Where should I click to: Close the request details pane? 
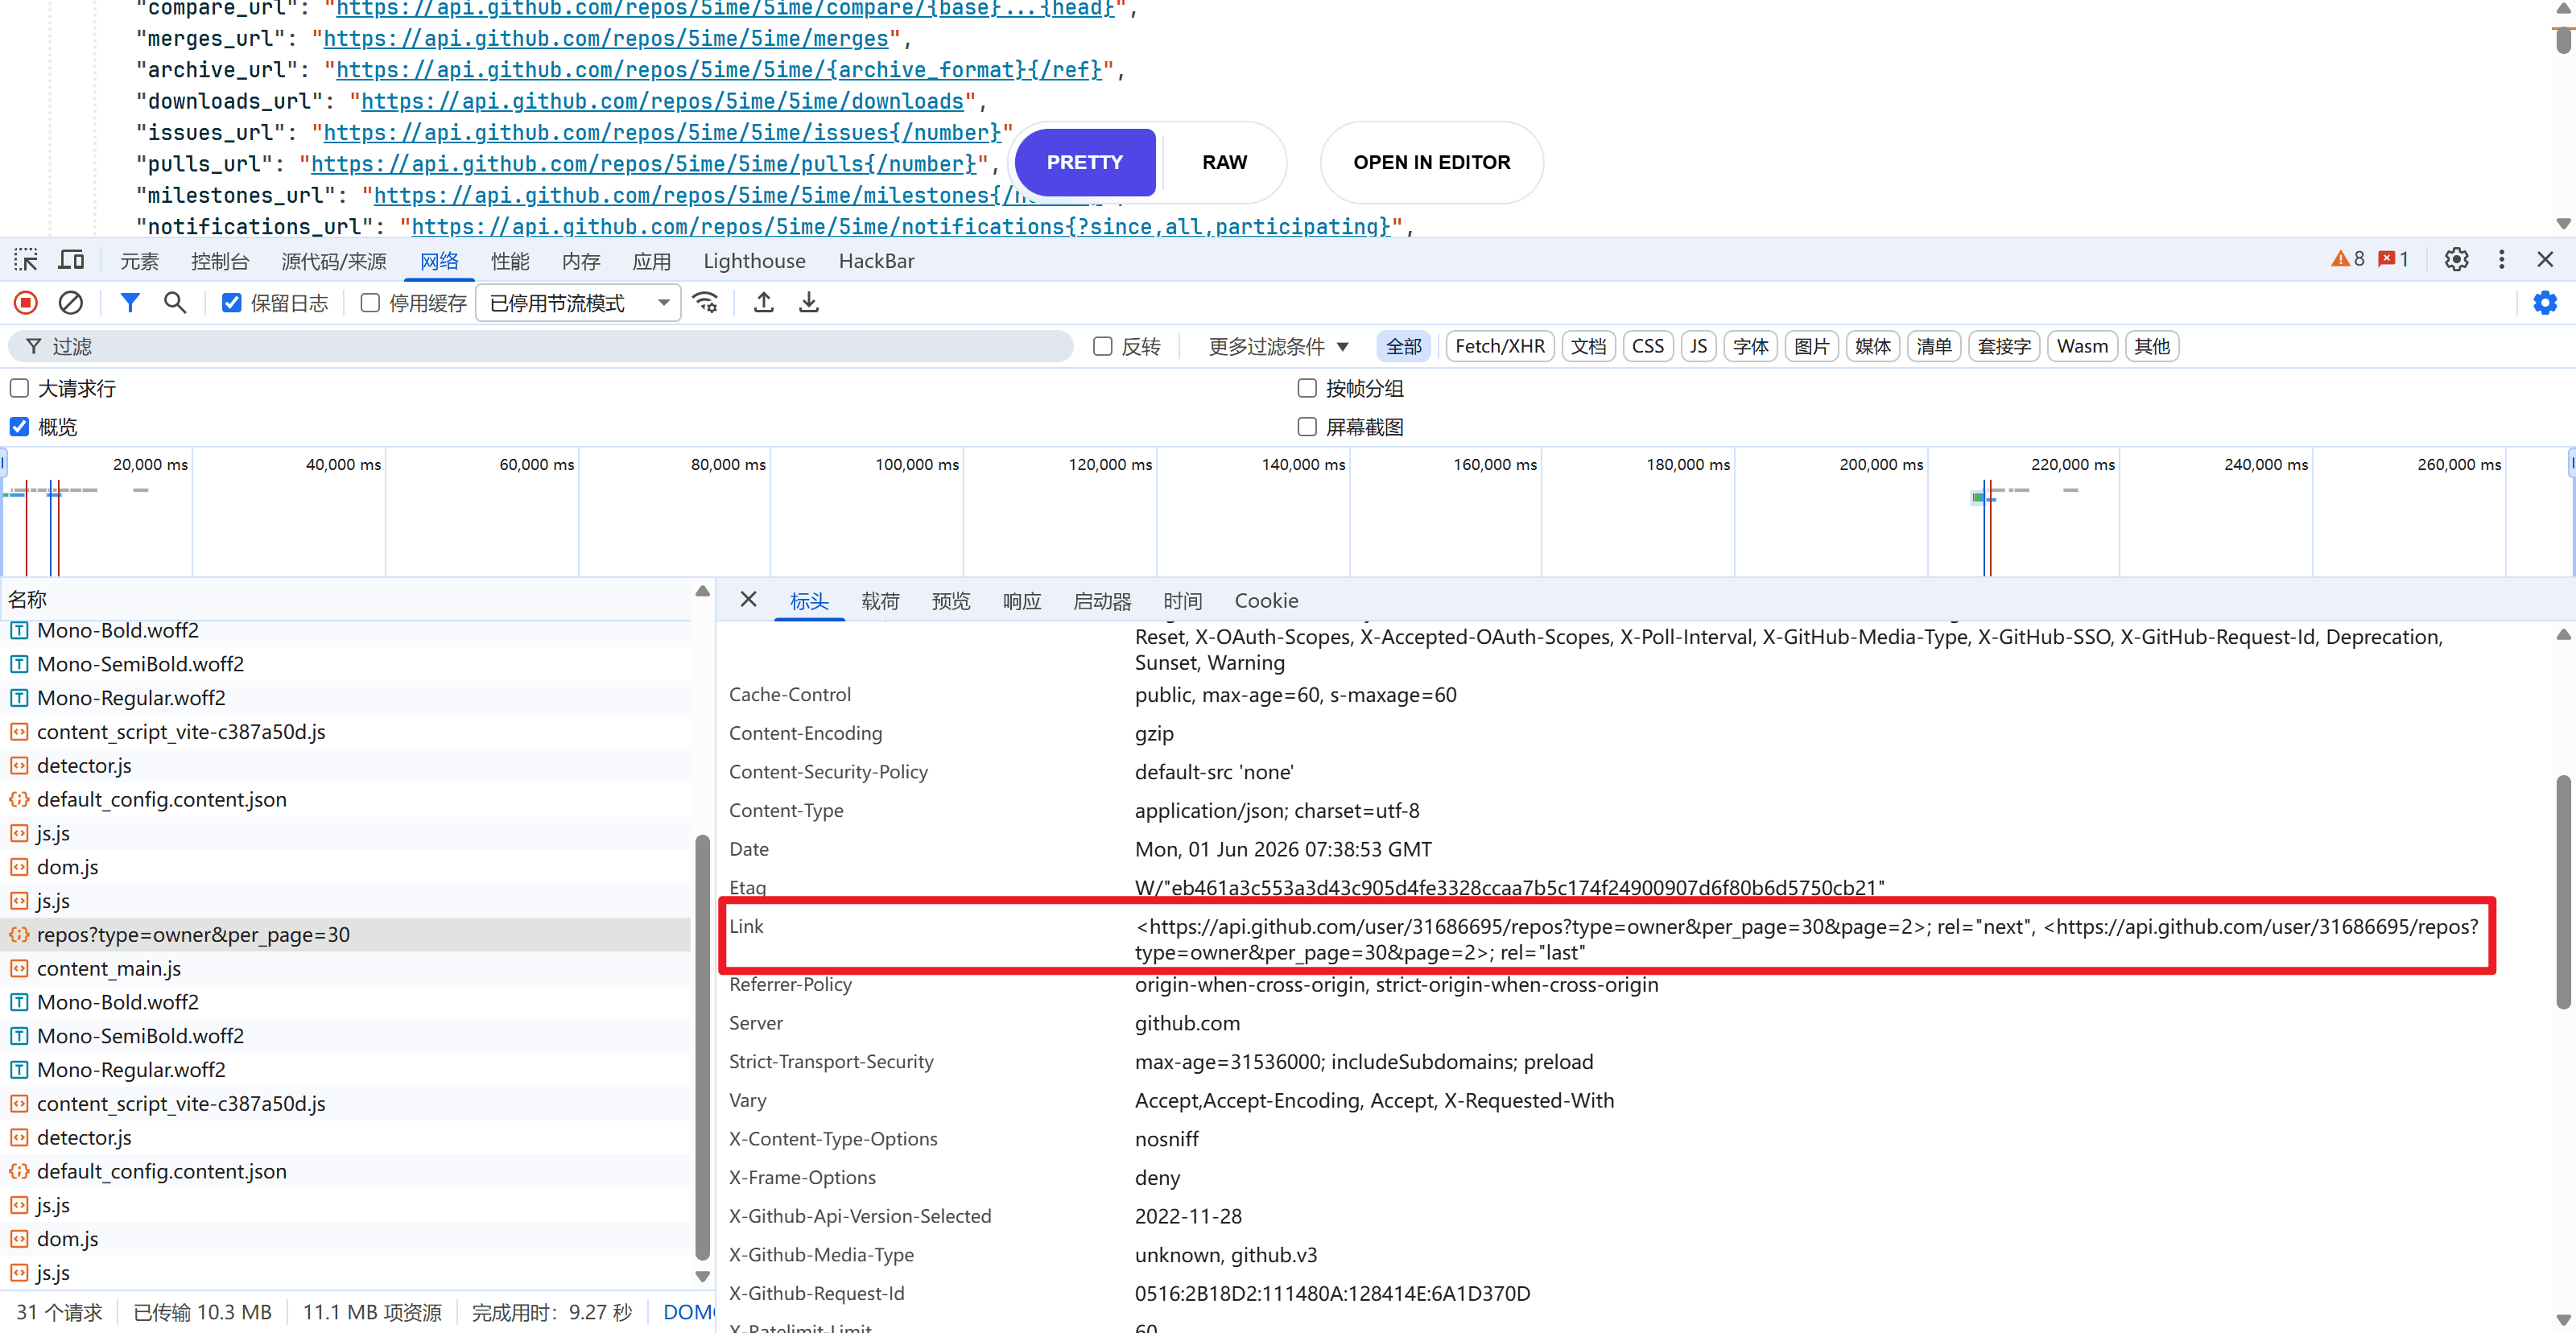tap(748, 599)
